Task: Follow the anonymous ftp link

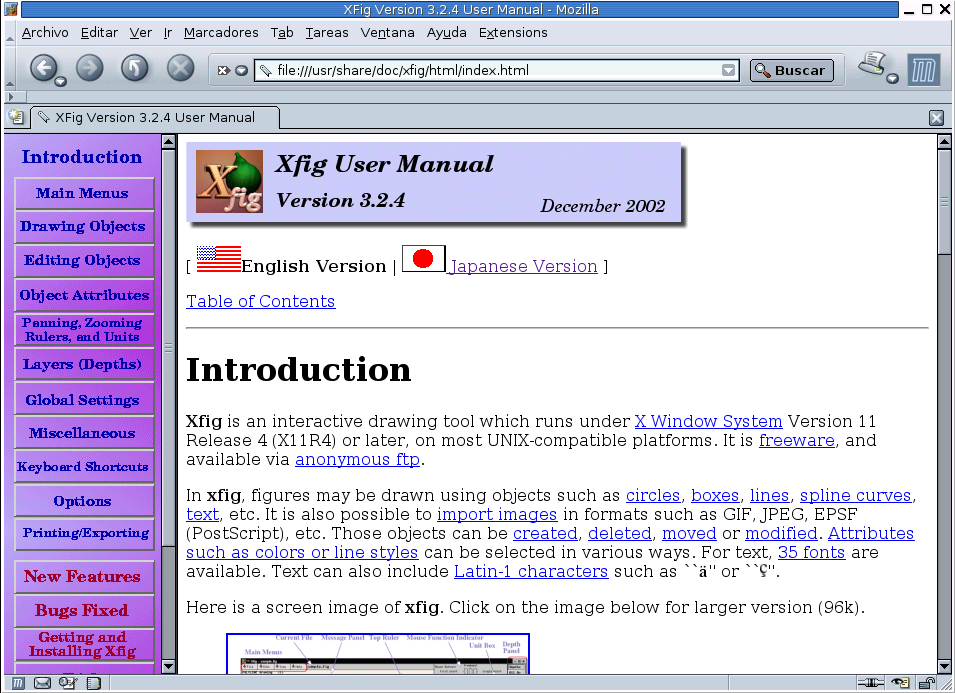Action: pos(358,459)
